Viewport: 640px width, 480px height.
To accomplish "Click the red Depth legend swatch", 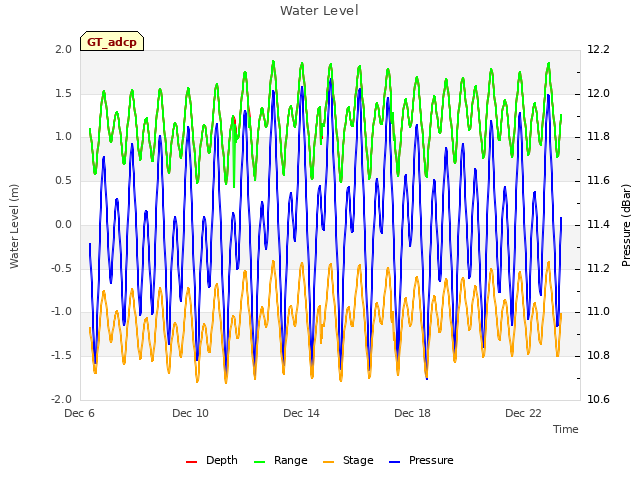I will [191, 462].
